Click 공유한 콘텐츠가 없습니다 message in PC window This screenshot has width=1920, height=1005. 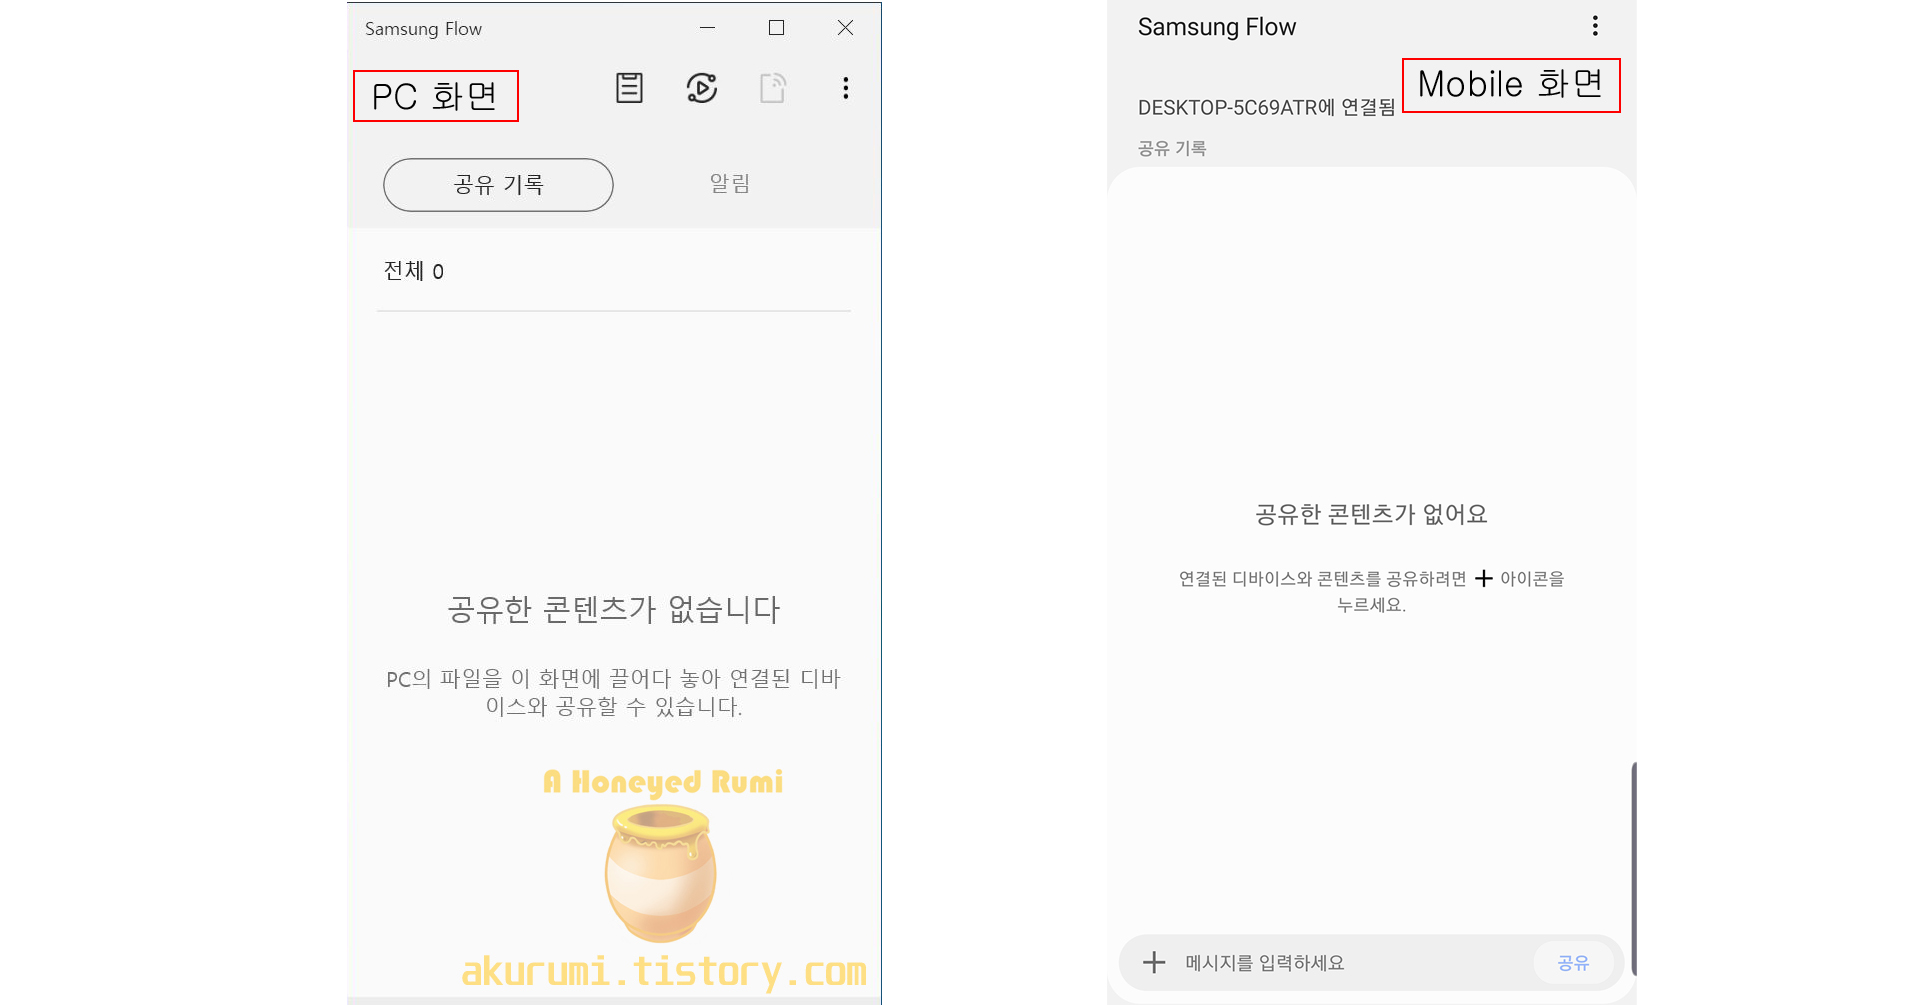tap(613, 609)
